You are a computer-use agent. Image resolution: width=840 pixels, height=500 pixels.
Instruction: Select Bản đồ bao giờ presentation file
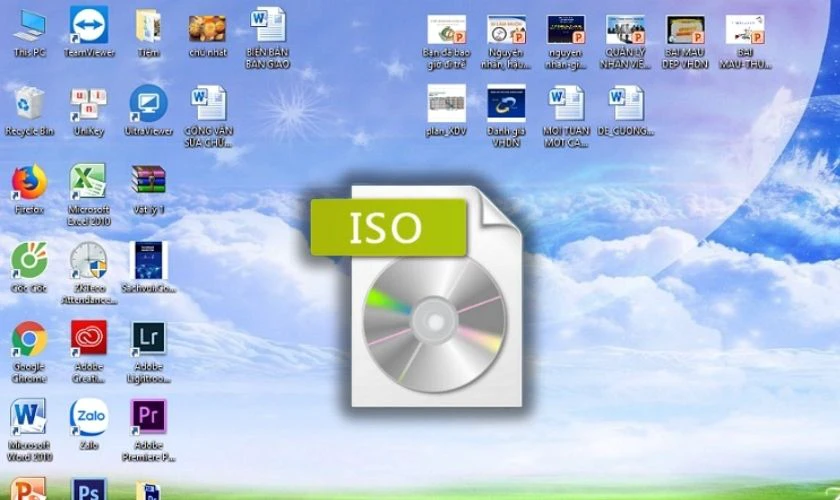click(446, 29)
